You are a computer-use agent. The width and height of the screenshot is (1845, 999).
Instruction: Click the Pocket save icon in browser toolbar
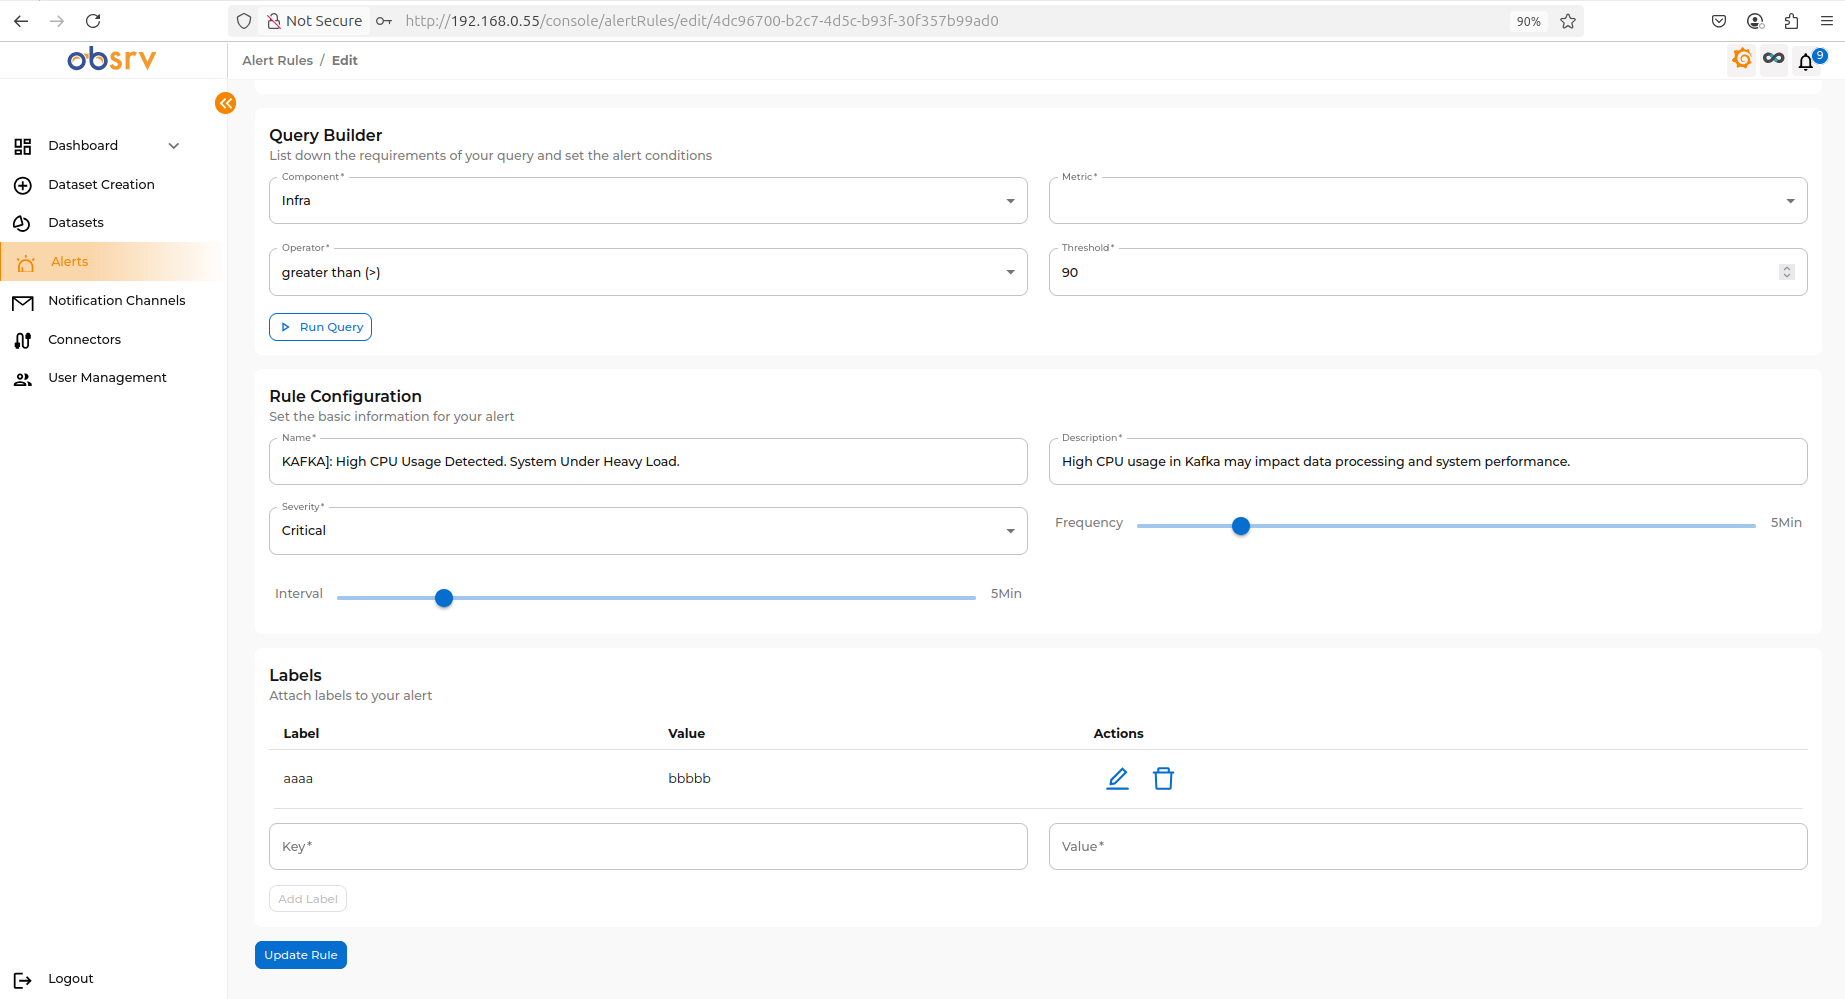[1719, 21]
